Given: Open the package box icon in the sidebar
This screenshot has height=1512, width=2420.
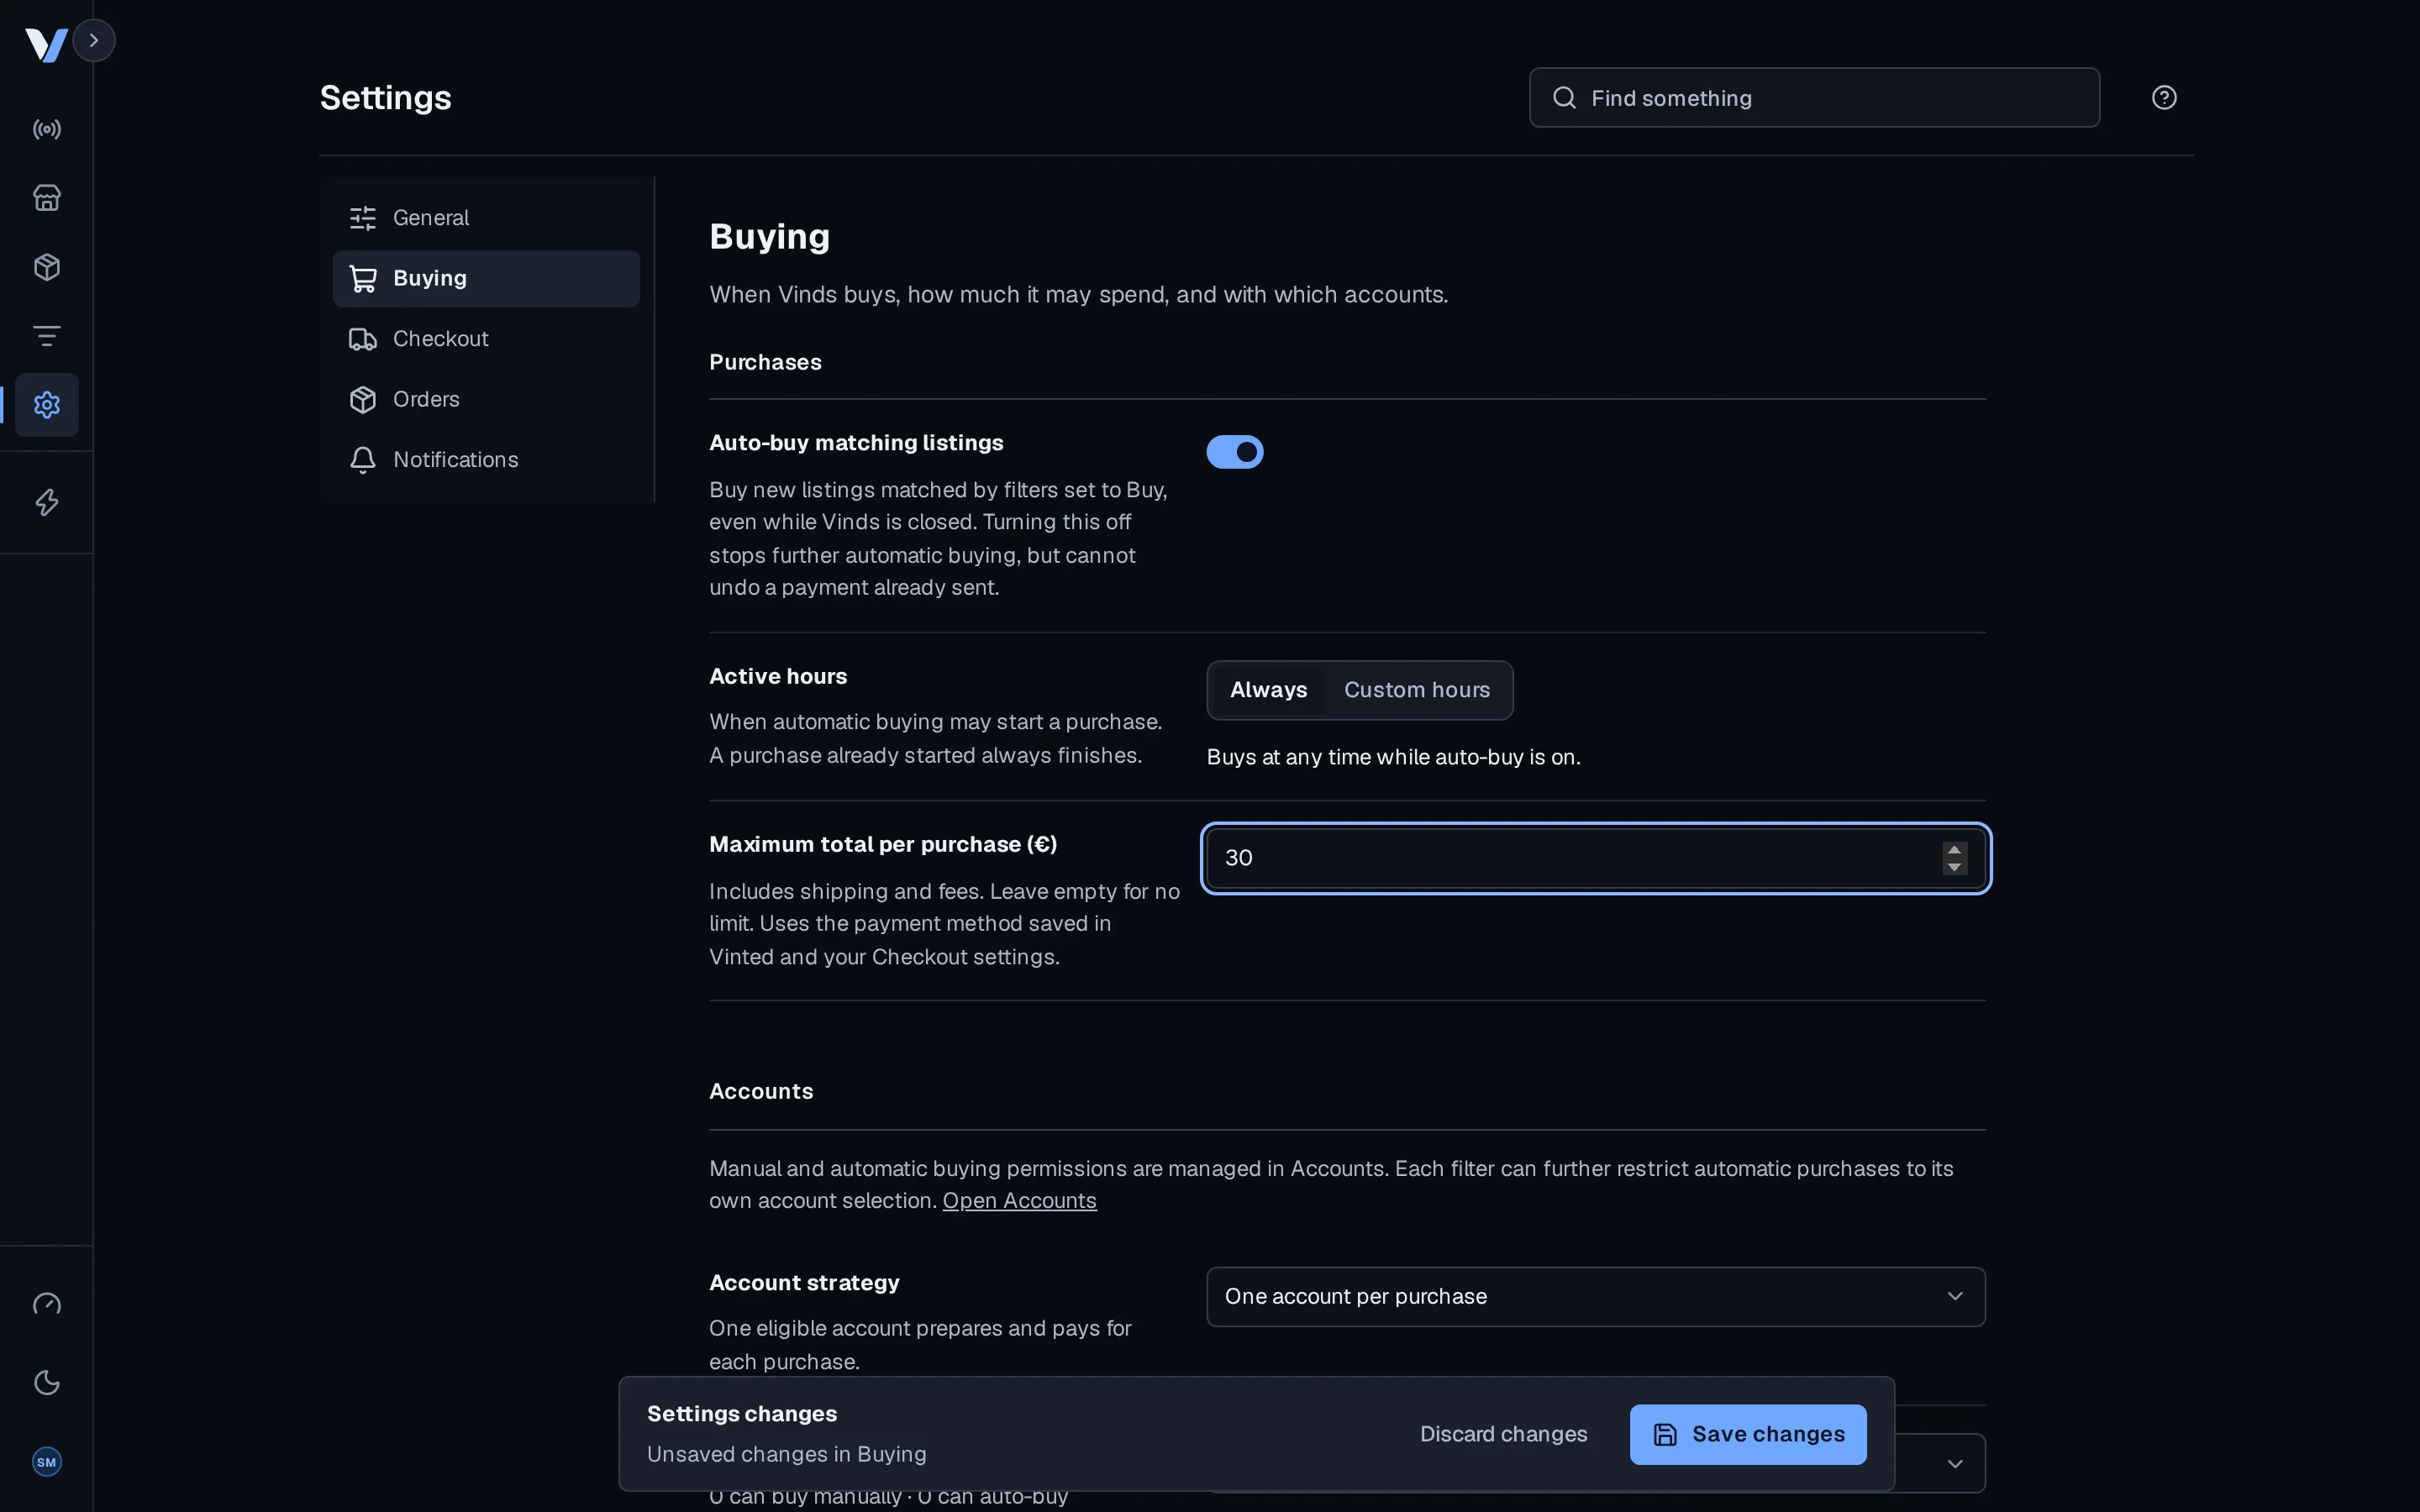Looking at the screenshot, I should coord(47,267).
